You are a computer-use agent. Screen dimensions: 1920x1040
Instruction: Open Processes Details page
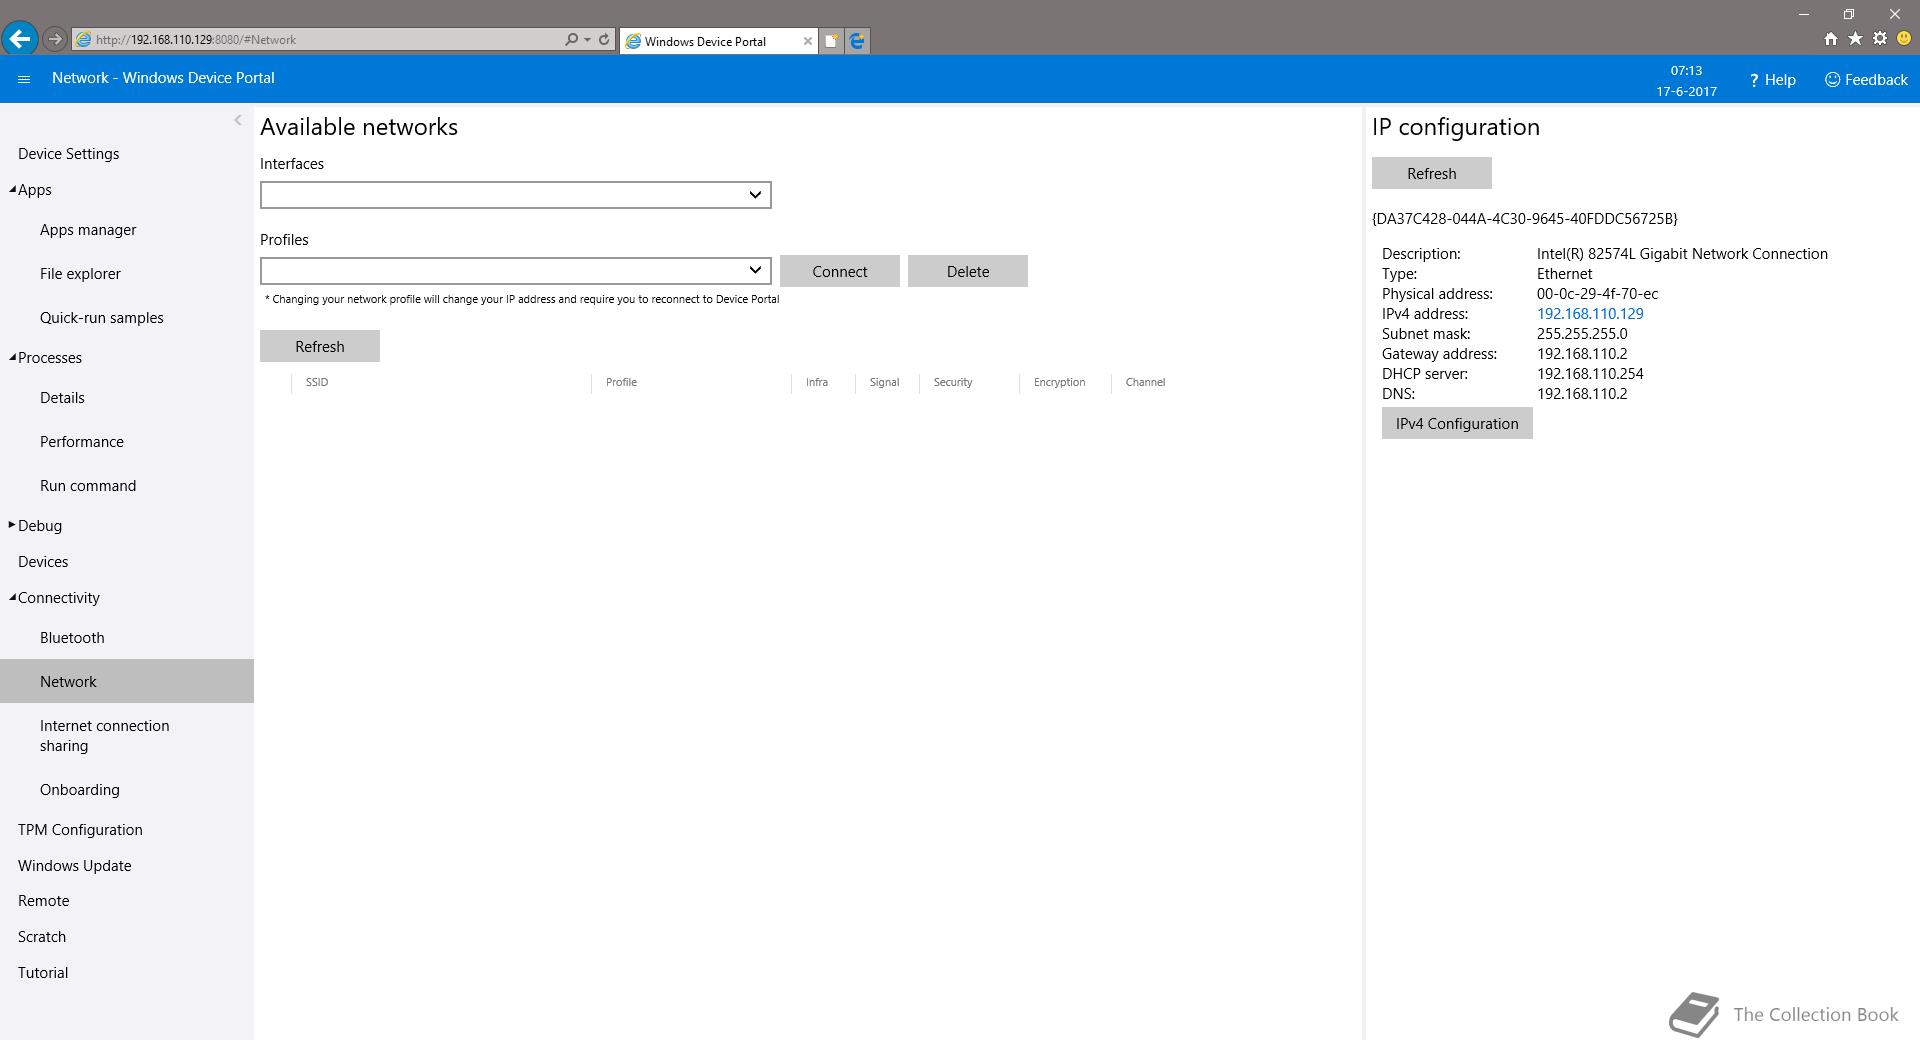click(62, 398)
